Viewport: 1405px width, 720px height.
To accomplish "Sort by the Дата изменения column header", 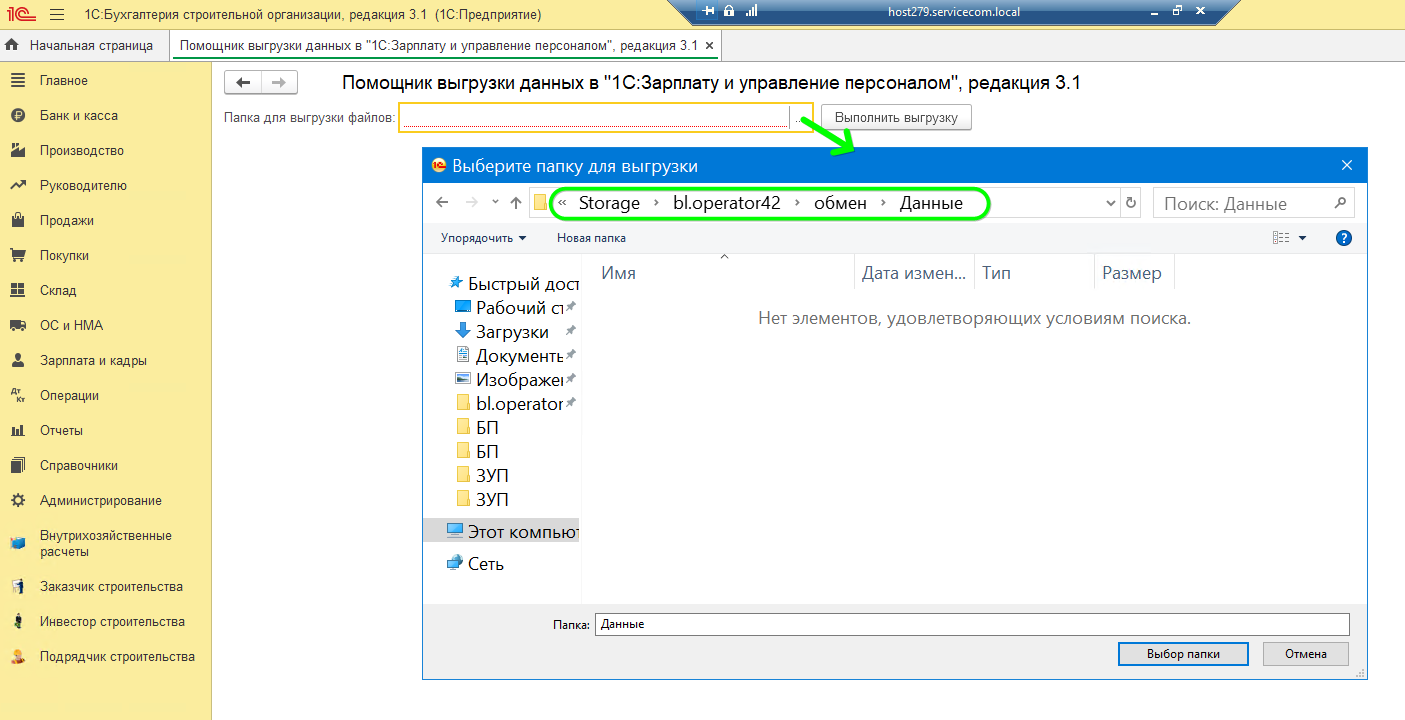I will (x=915, y=273).
